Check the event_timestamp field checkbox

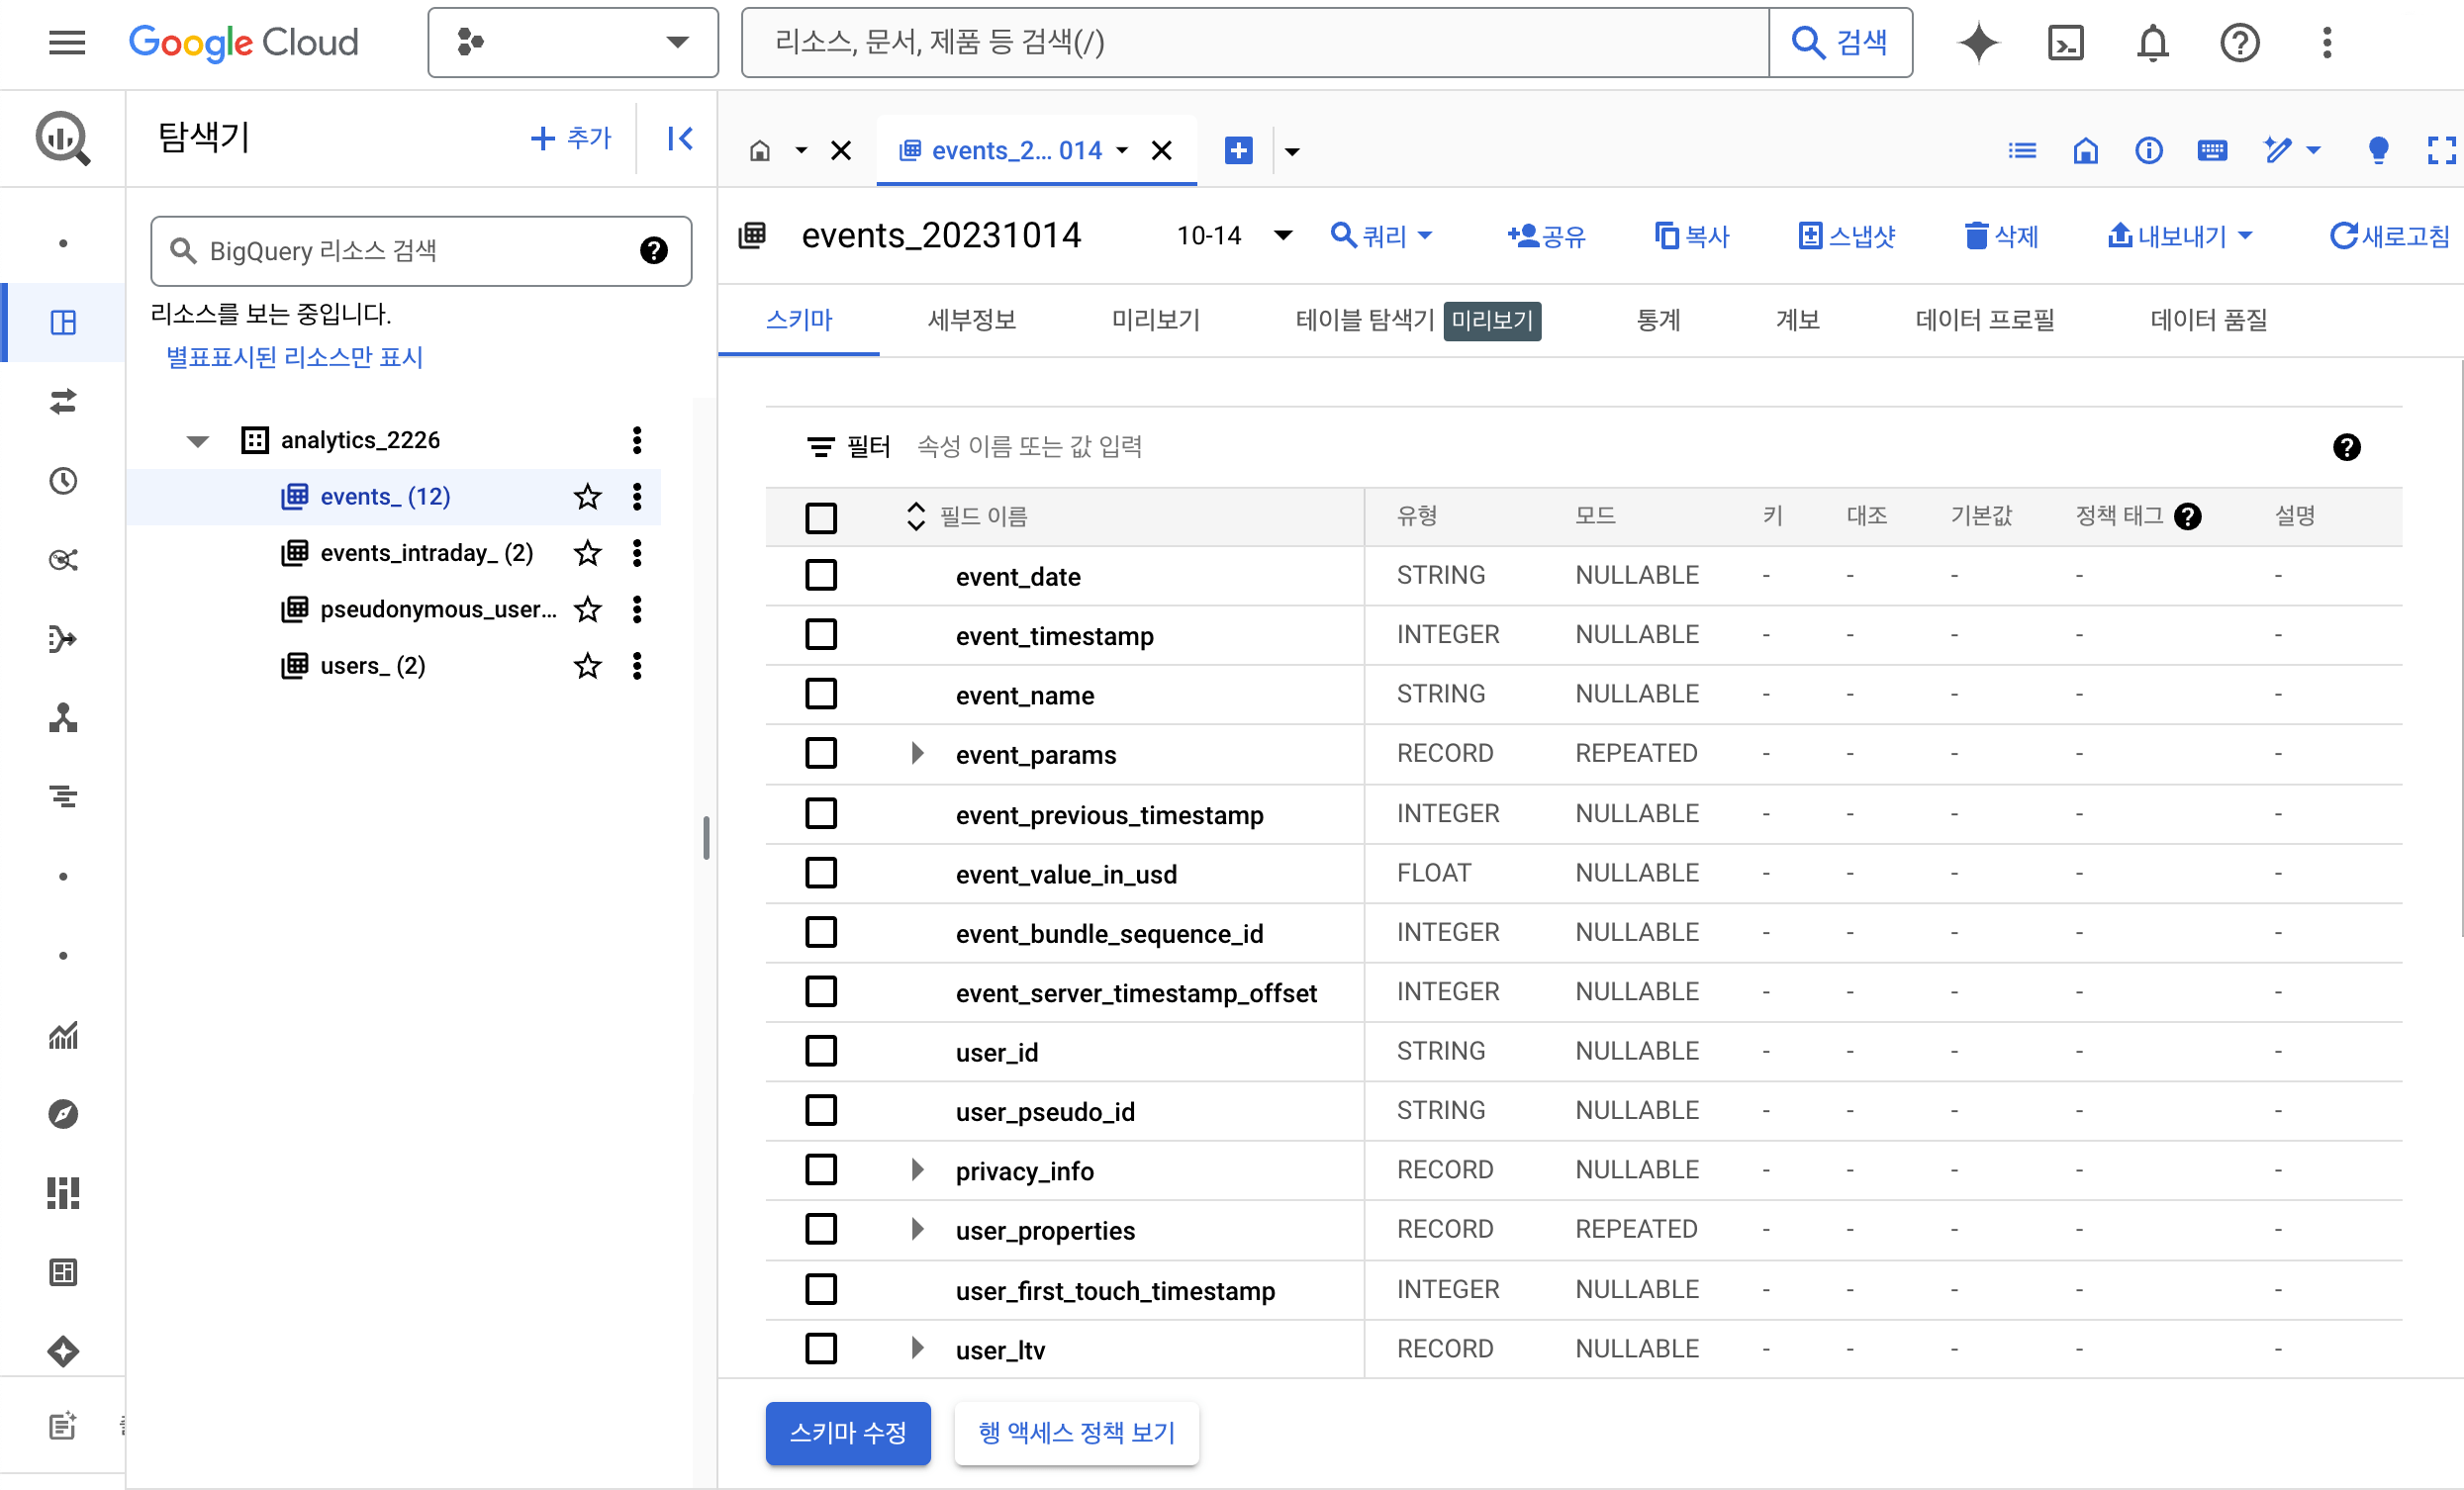821,634
